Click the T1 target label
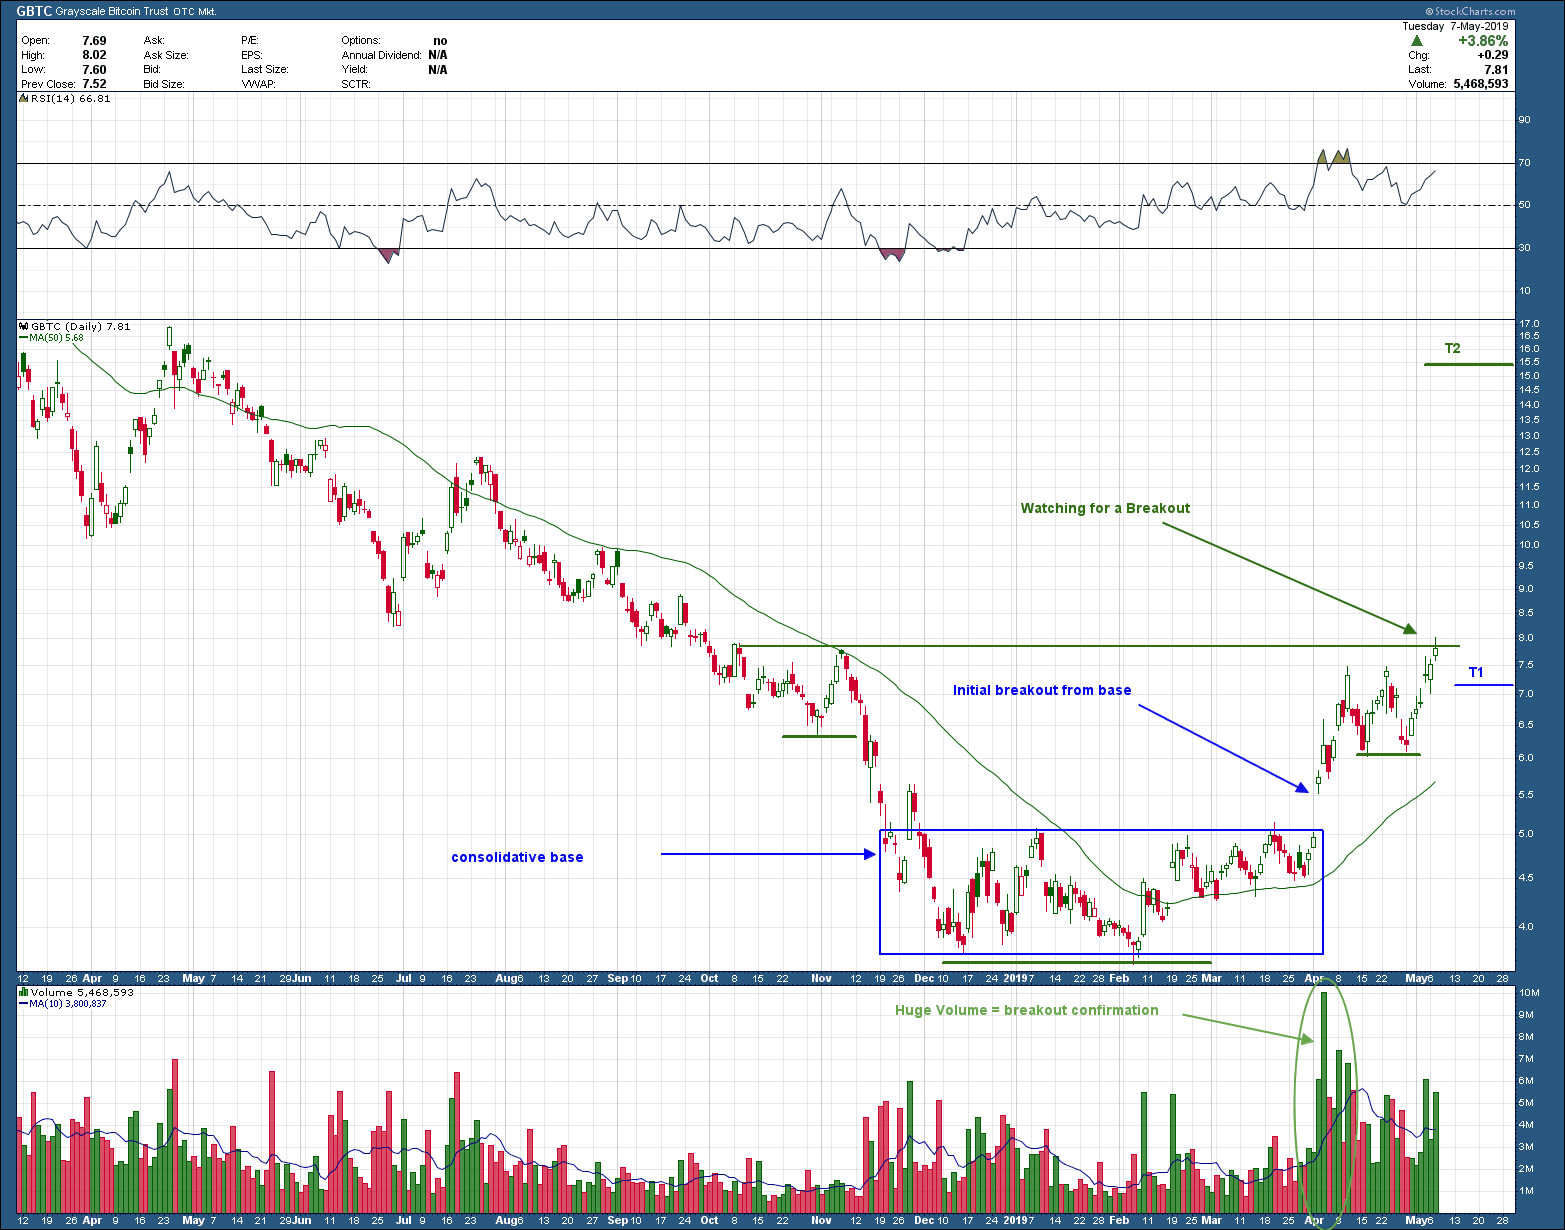 click(x=1476, y=672)
